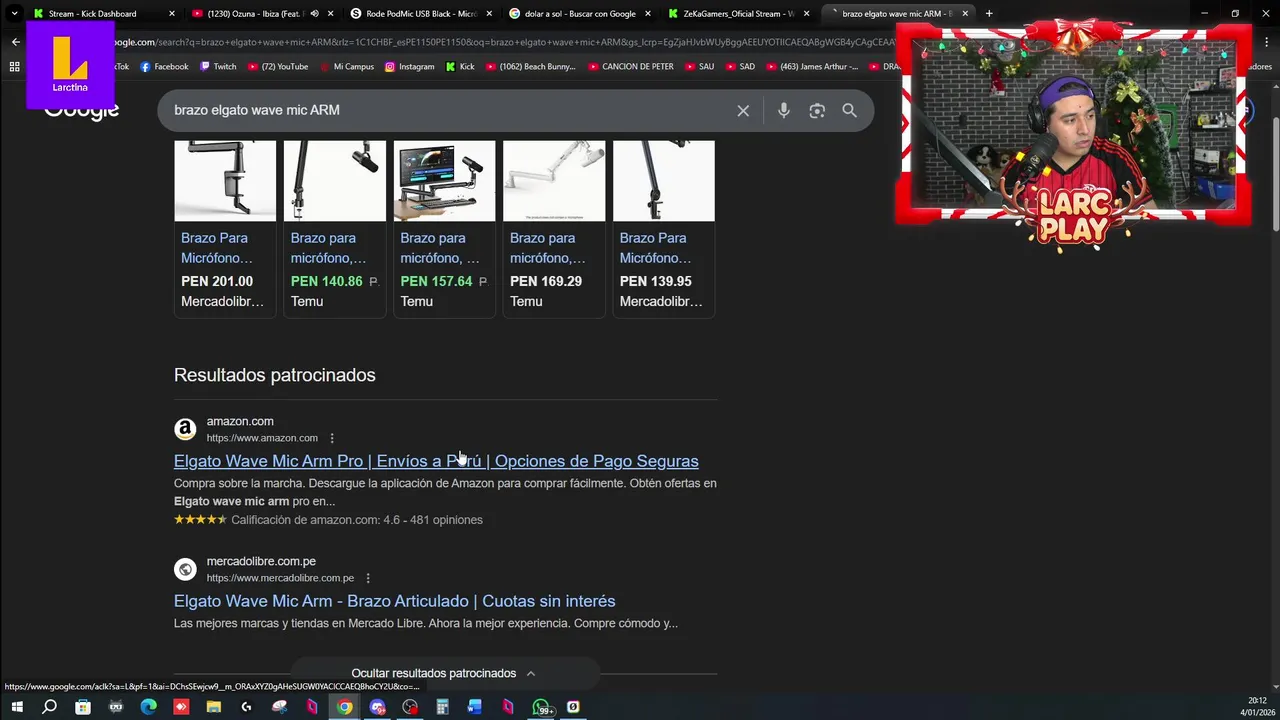Switch to ZeKaGamers_Oficial Stream tab
The image size is (1280, 720).
tap(738, 14)
